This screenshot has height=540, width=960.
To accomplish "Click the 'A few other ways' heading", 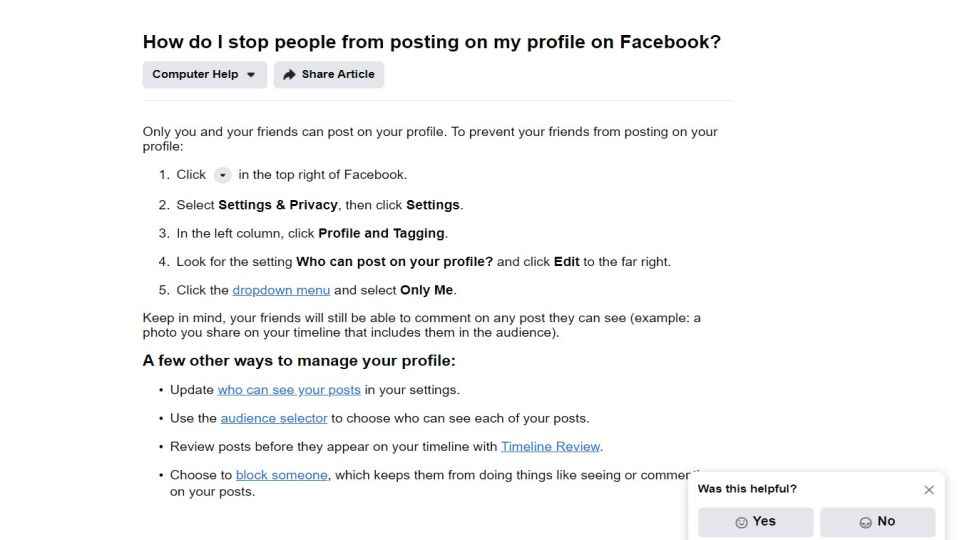I will [299, 361].
